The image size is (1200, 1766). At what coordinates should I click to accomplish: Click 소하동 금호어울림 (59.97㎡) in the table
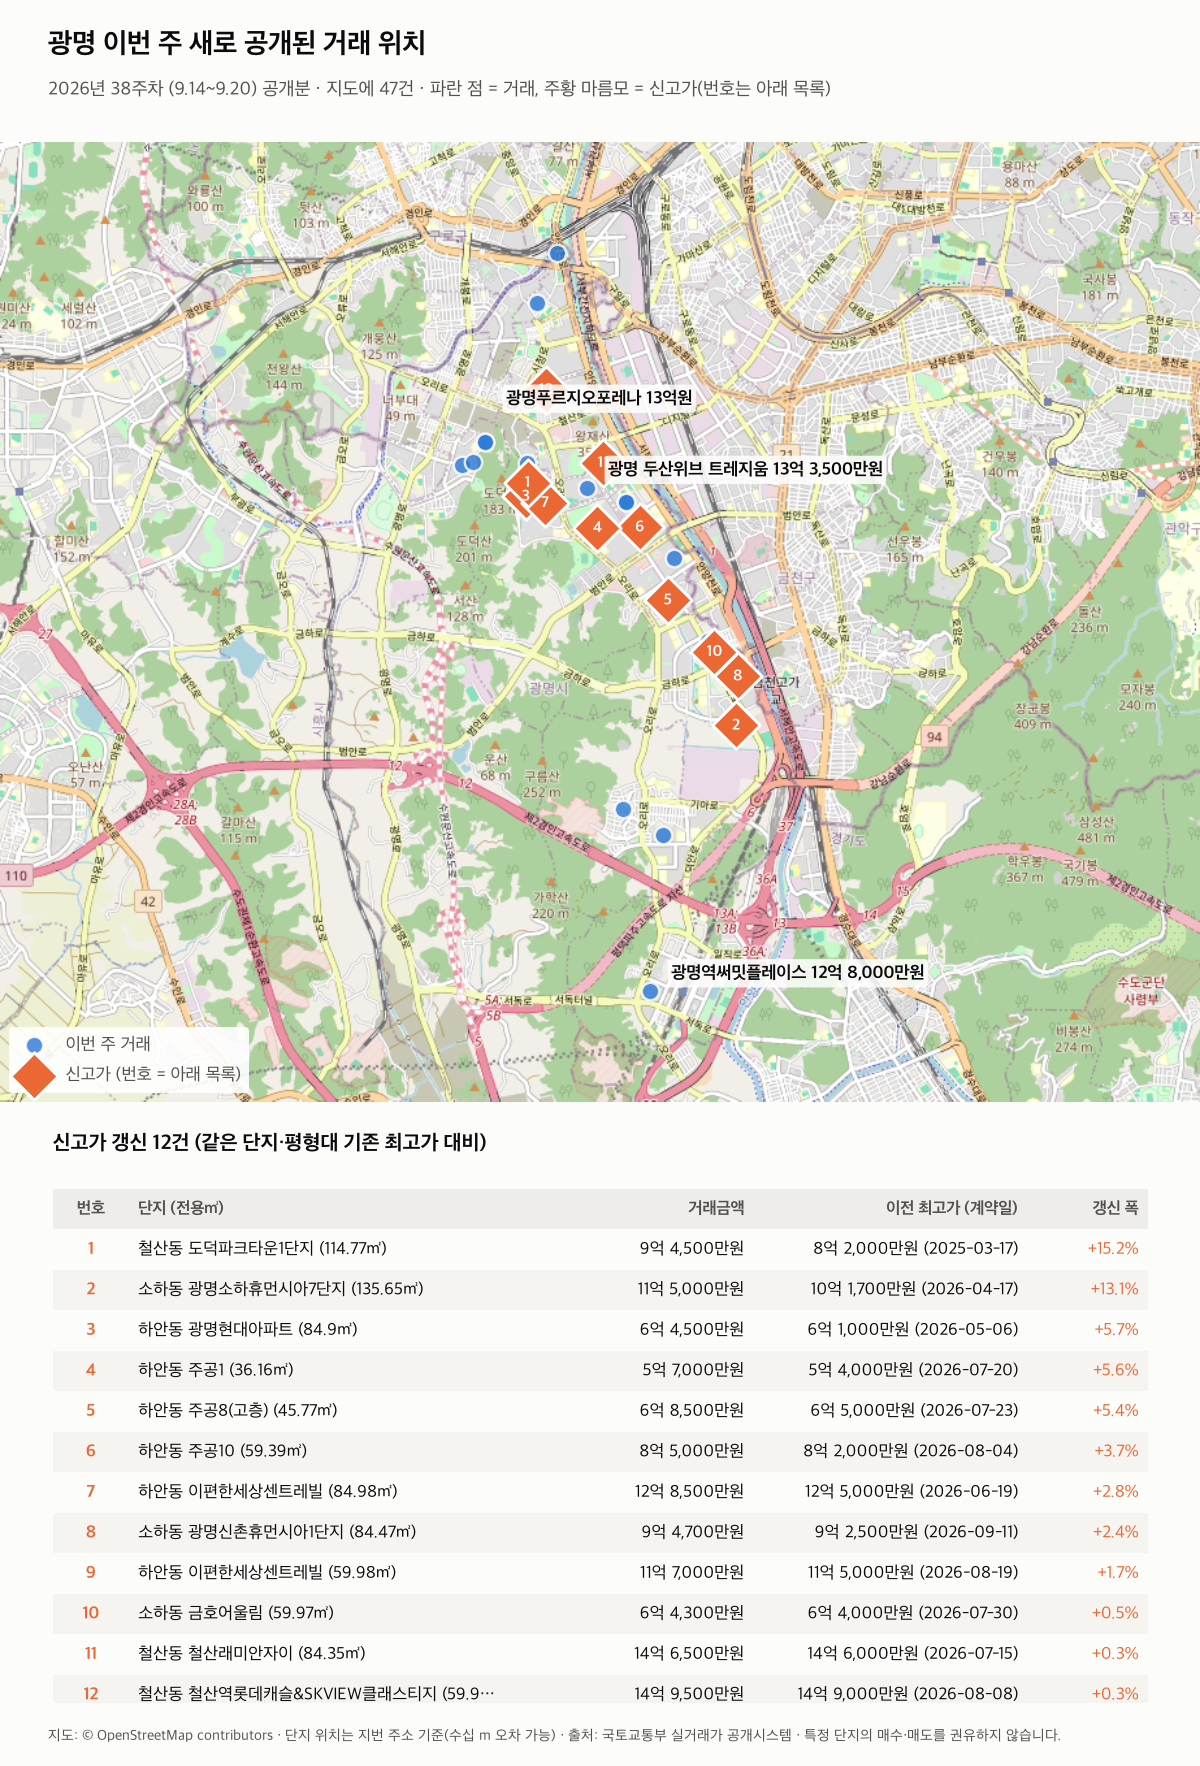[x=236, y=1613]
